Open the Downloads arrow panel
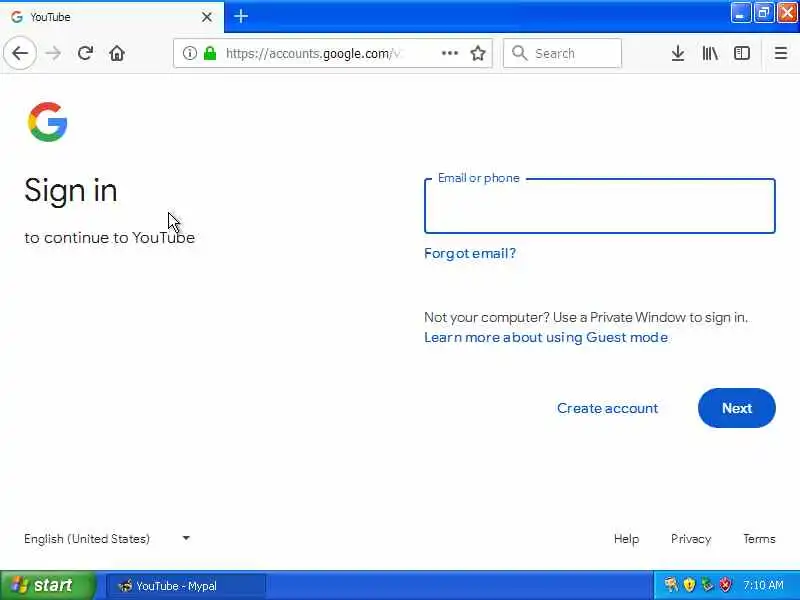The image size is (800, 600). [678, 53]
